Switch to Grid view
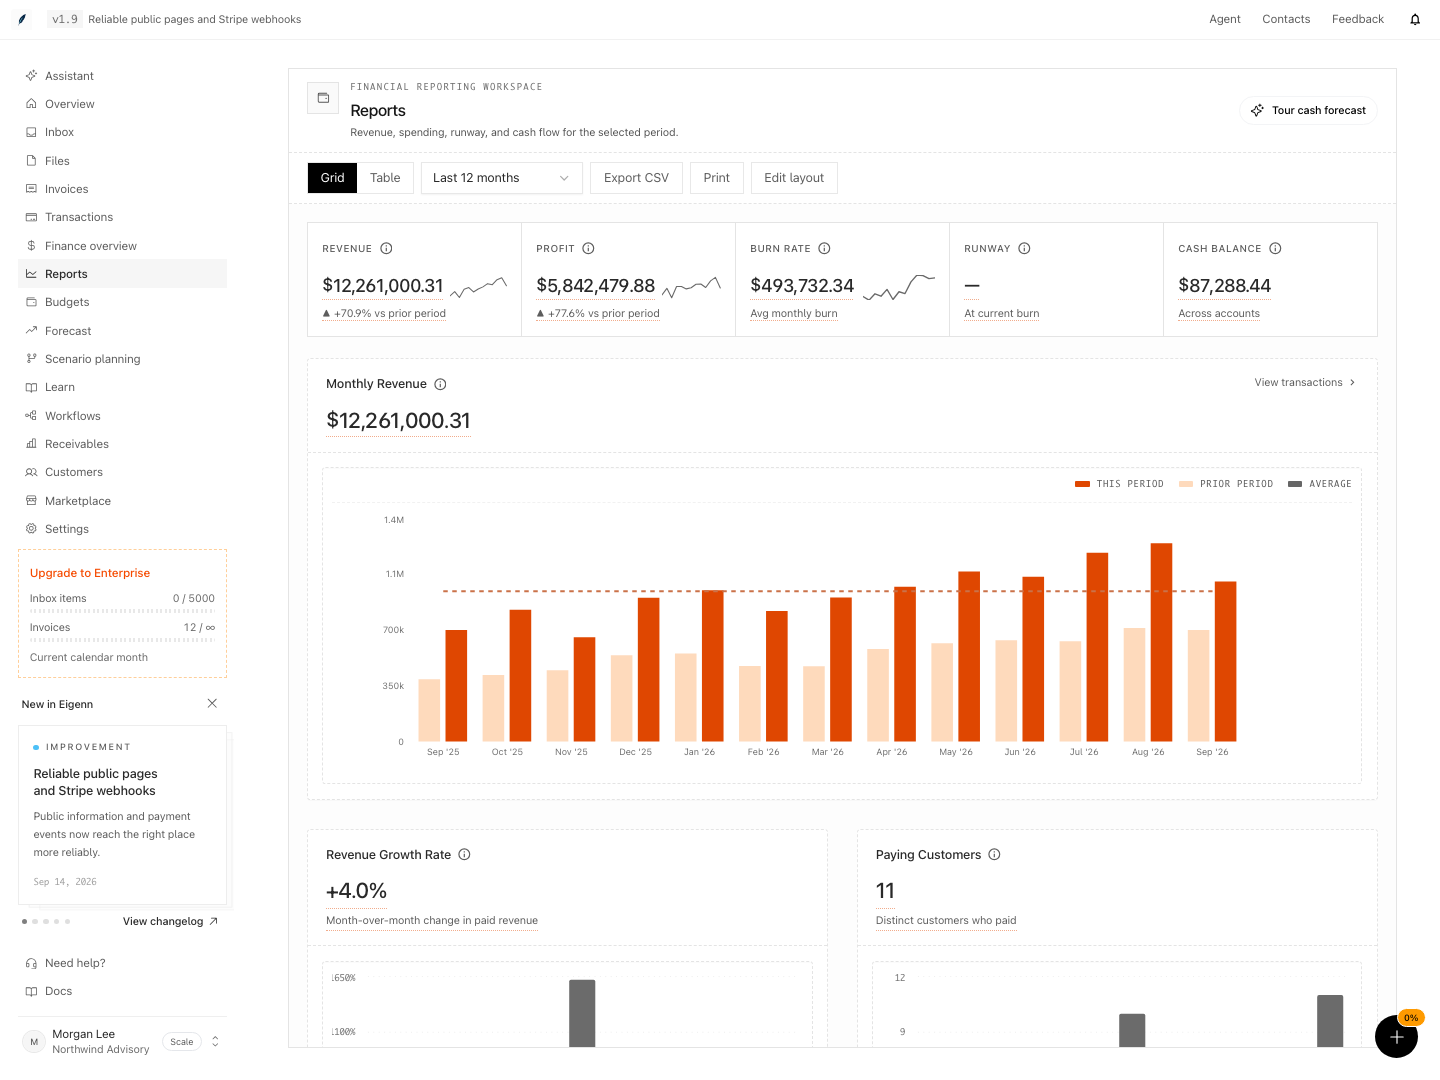The width and height of the screenshot is (1440, 1080). point(332,178)
